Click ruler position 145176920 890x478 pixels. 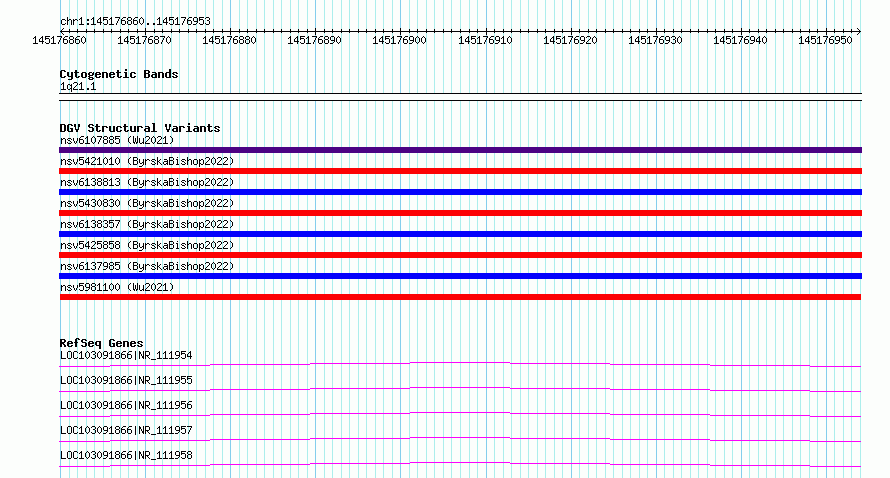[x=570, y=40]
